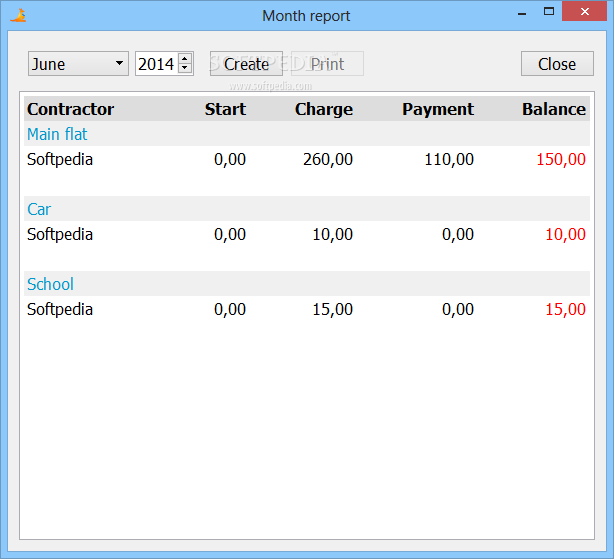This screenshot has width=614, height=559.
Task: Click the 0,00 start value for Main flat
Action: point(230,159)
